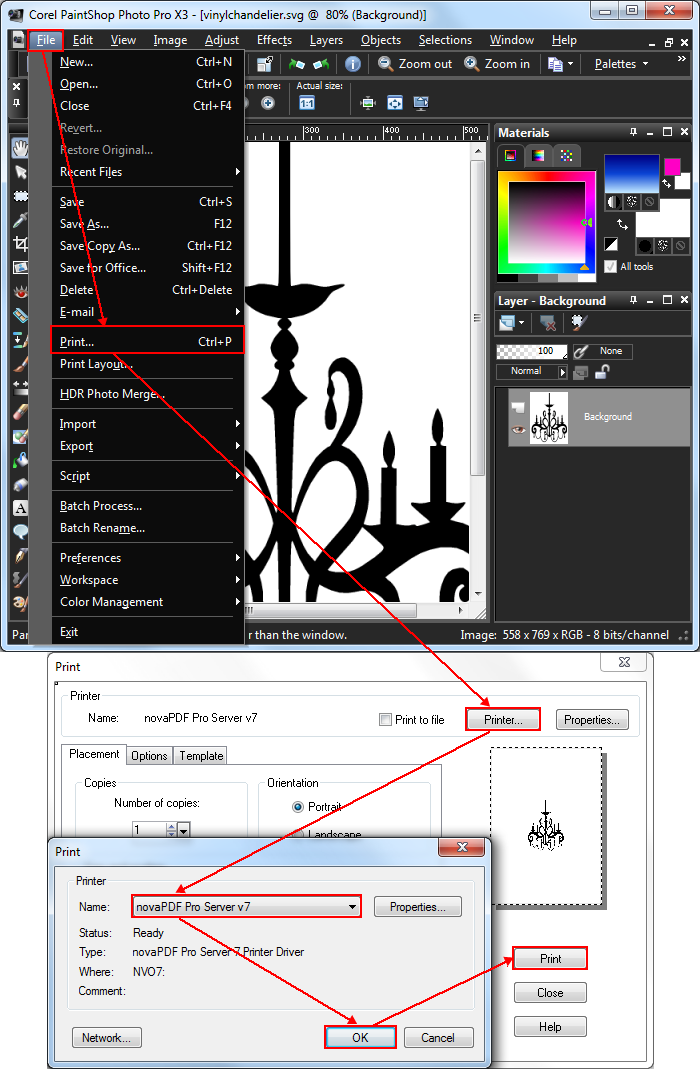
Task: Select the Preset Shape speech bubble tool
Action: [x=20, y=532]
